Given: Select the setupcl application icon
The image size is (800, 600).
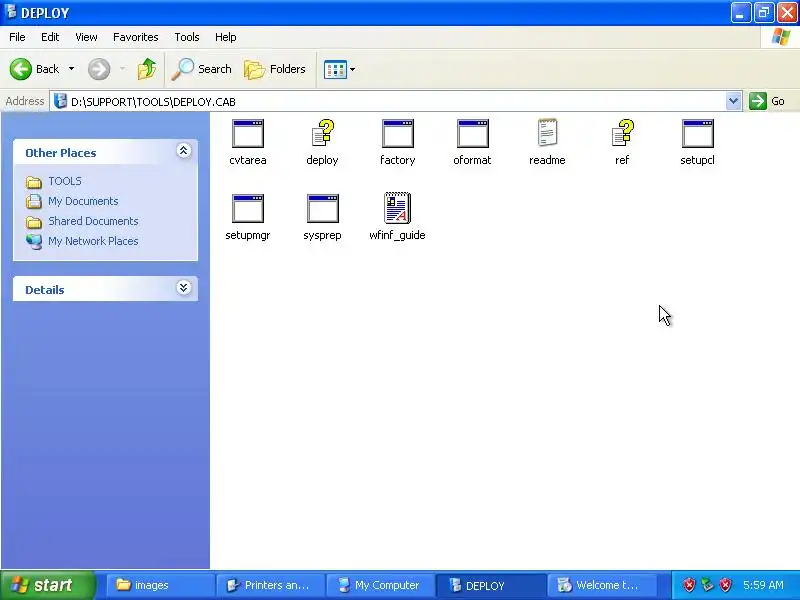Looking at the screenshot, I should (697, 134).
